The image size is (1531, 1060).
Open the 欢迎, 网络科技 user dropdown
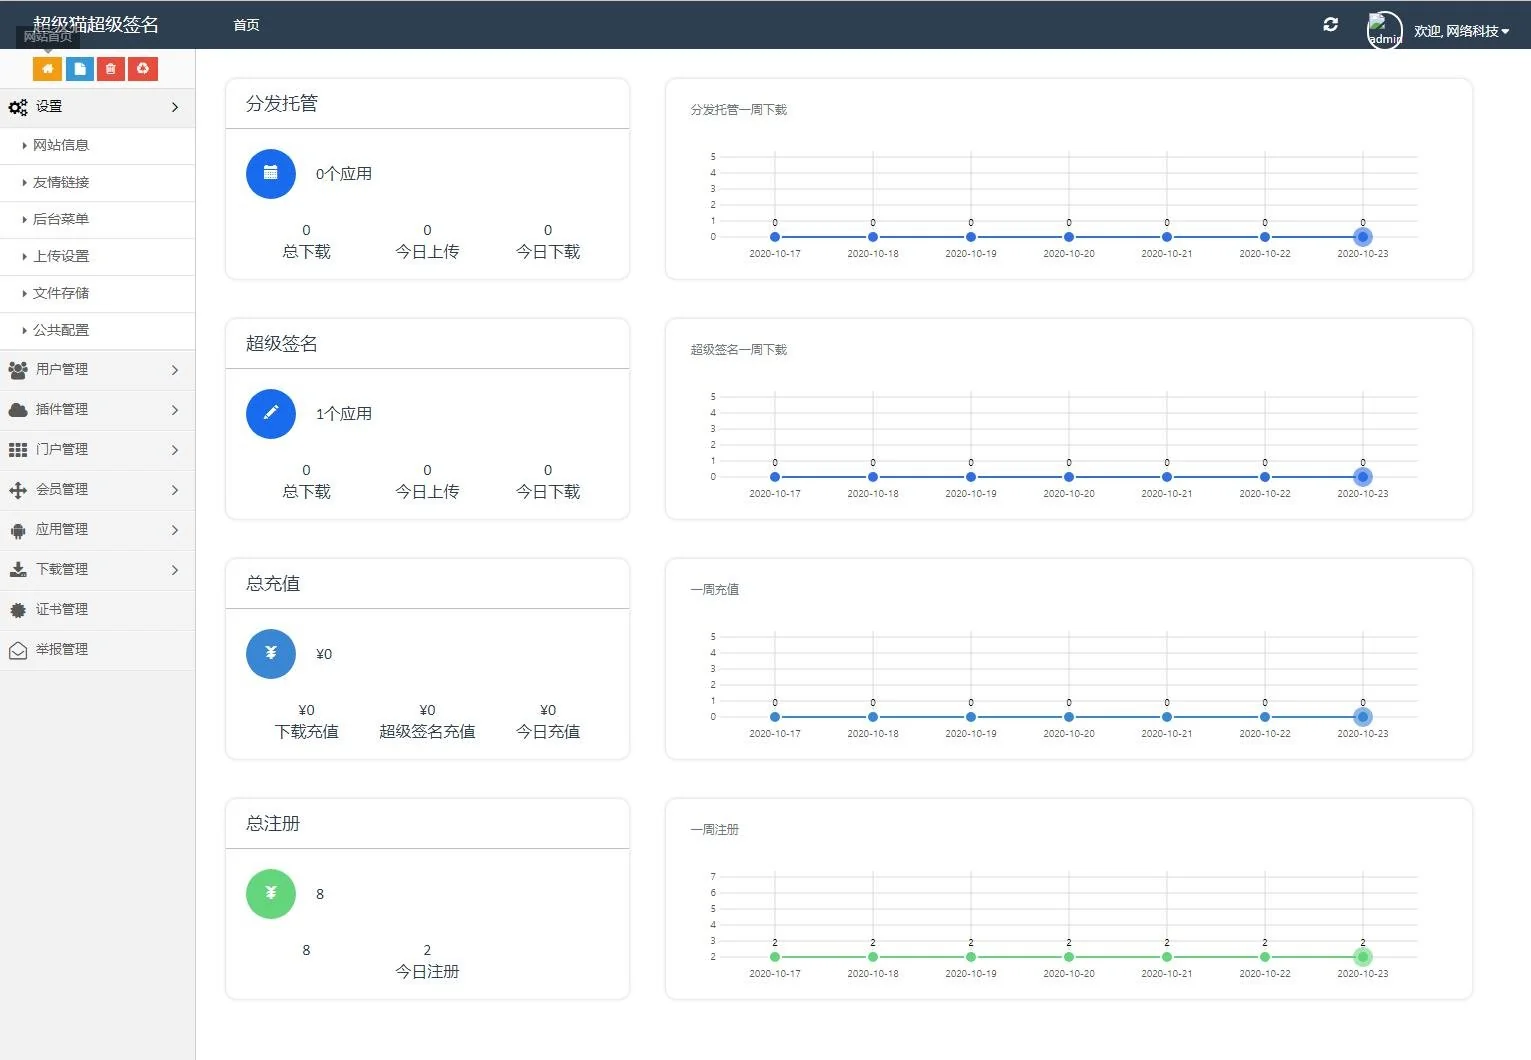click(1461, 31)
